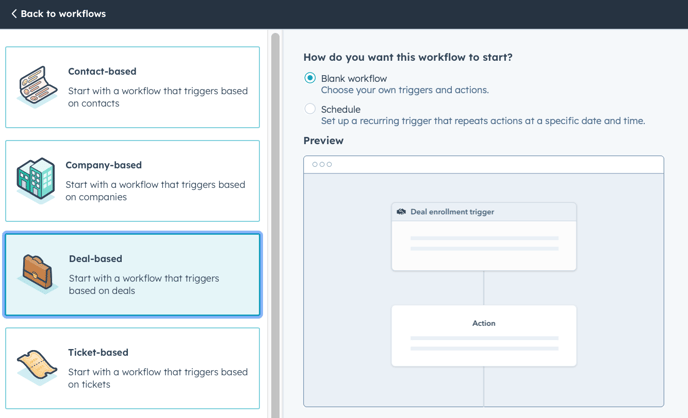Click the Deal-based briefcase icon

(x=37, y=274)
